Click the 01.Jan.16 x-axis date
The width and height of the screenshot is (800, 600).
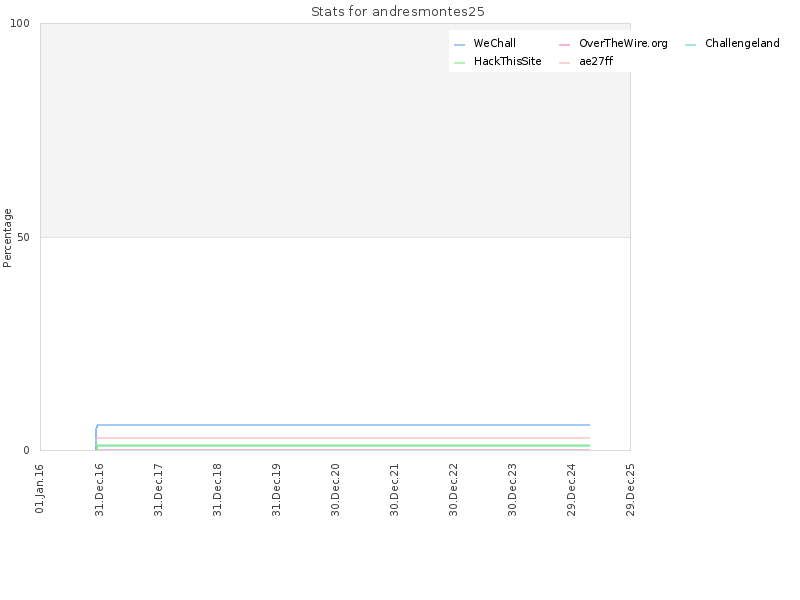[40, 489]
